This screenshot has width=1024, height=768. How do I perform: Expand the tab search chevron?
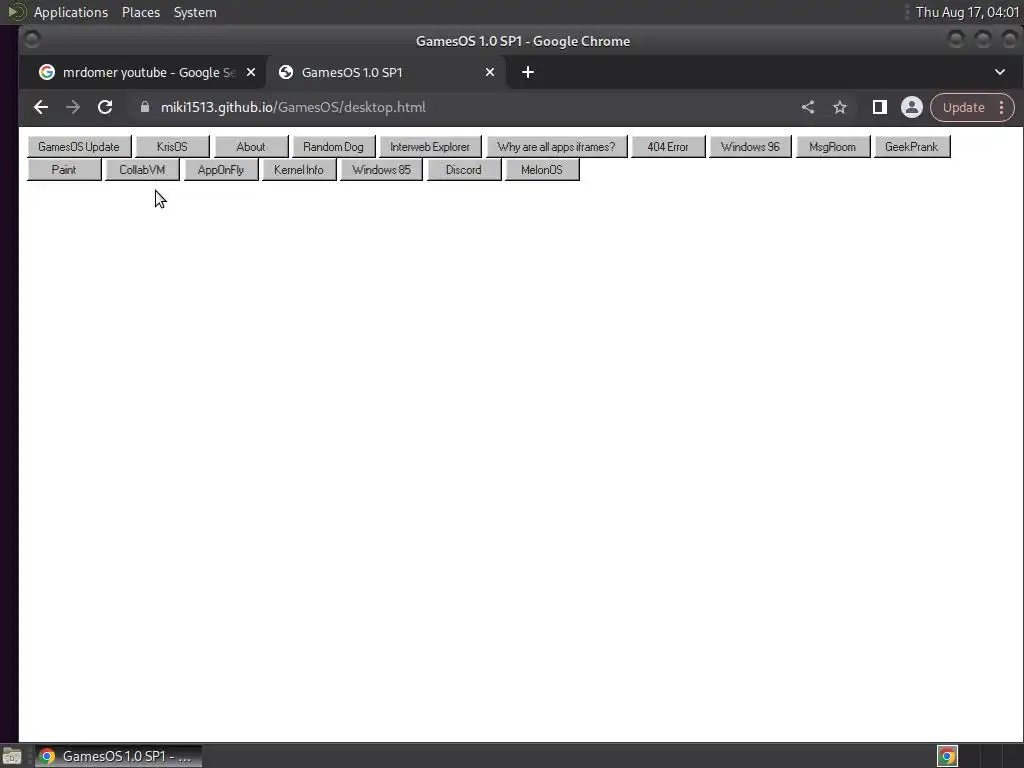click(x=1000, y=72)
